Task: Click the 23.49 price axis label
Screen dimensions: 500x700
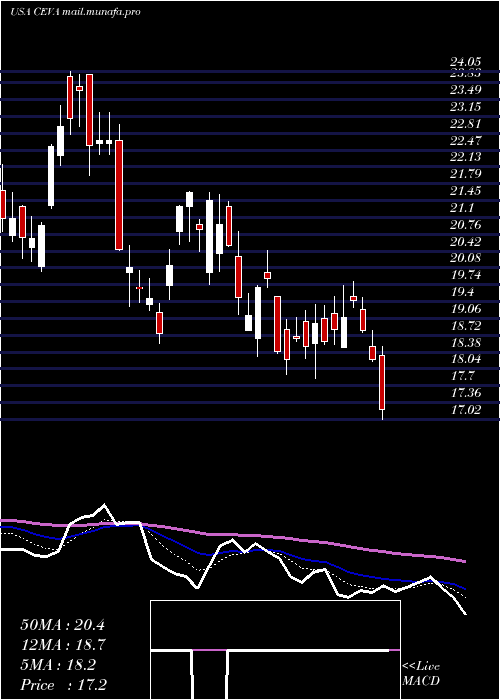Action: pos(465,90)
